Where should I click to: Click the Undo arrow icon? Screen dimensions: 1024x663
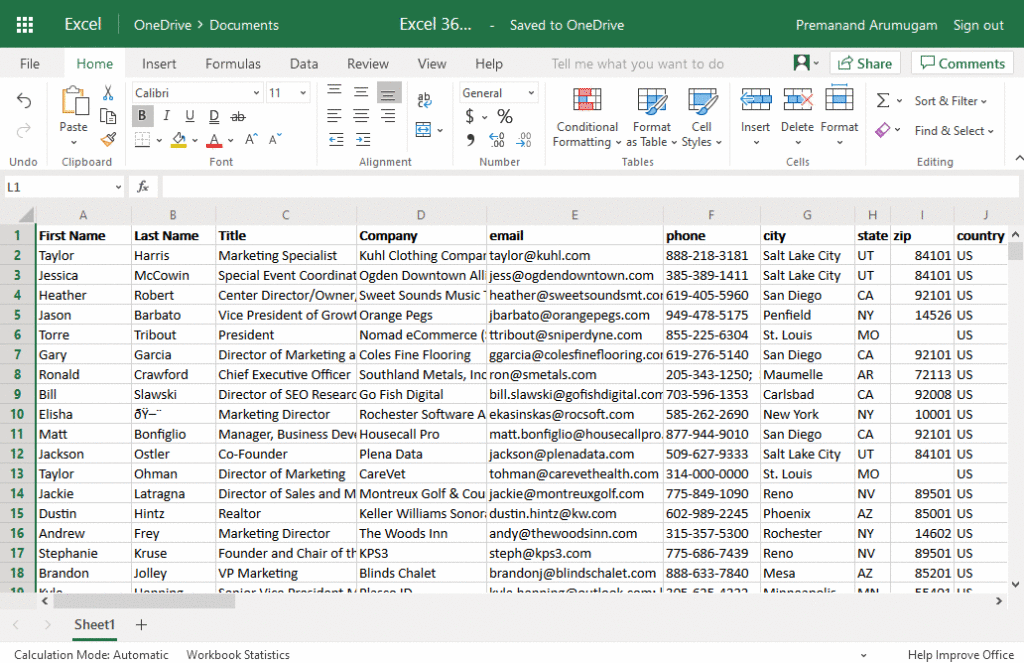[x=24, y=101]
